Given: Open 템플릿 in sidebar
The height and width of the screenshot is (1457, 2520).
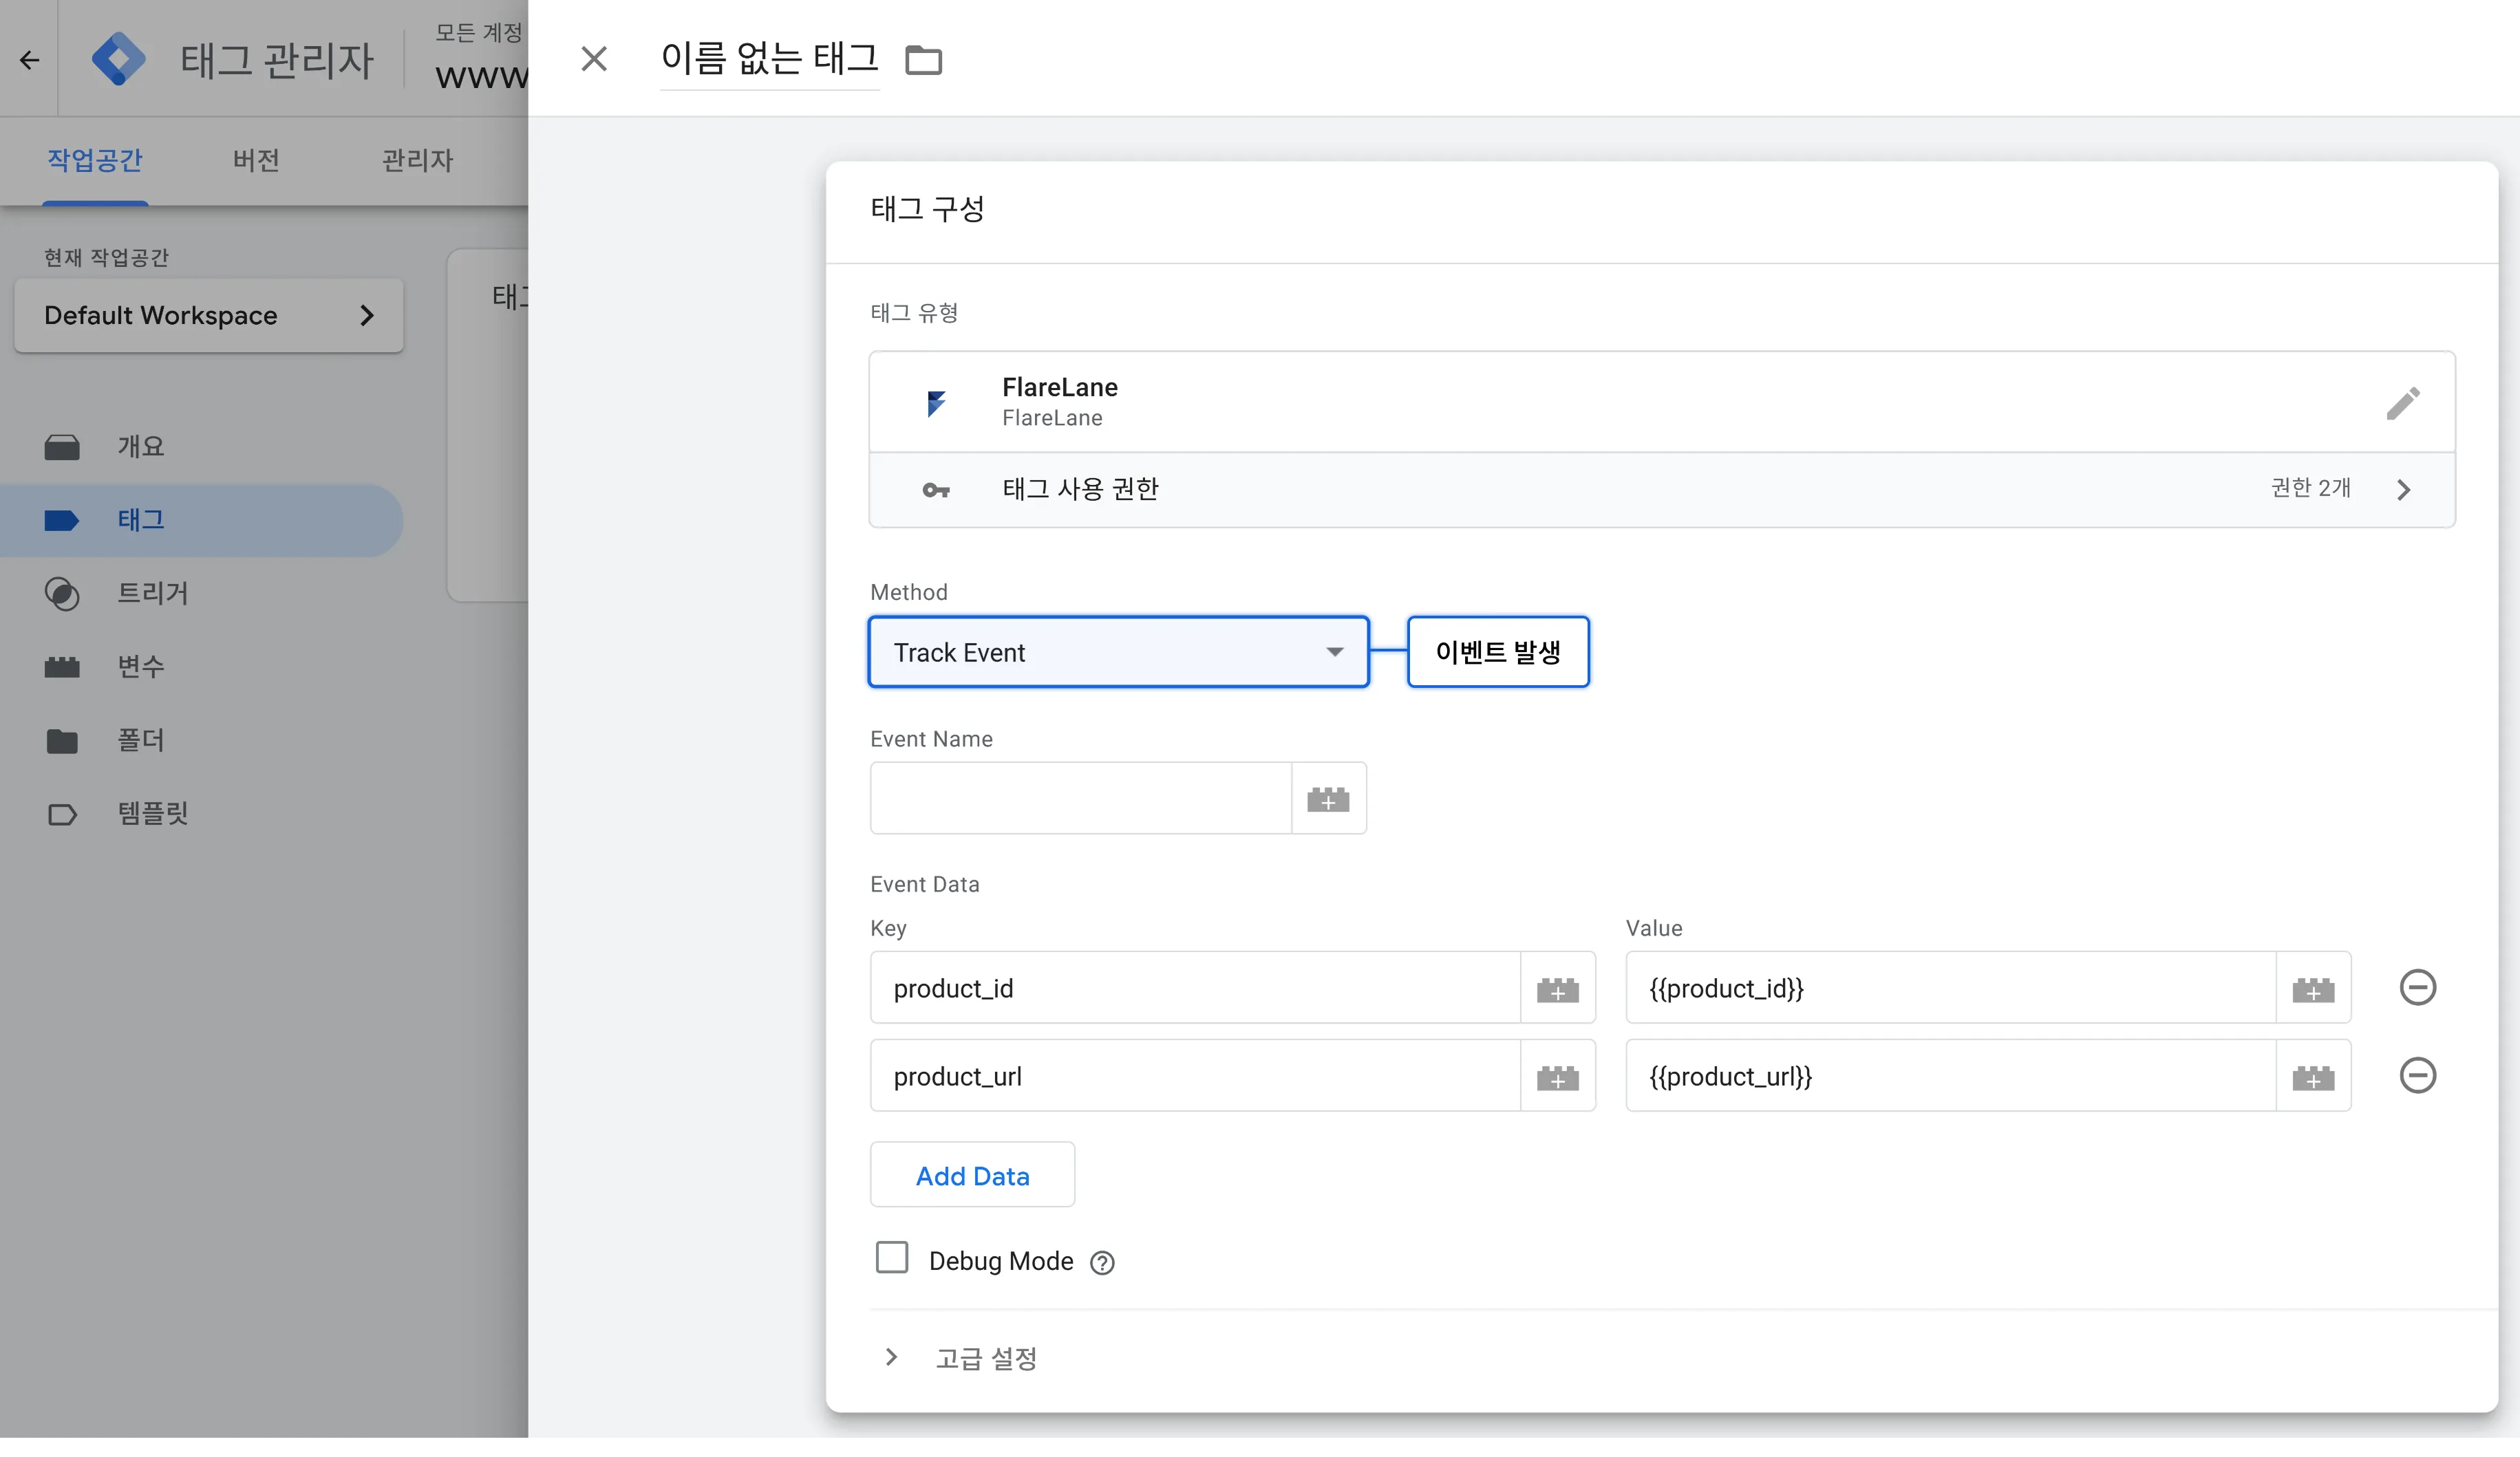Looking at the screenshot, I should click(201, 813).
